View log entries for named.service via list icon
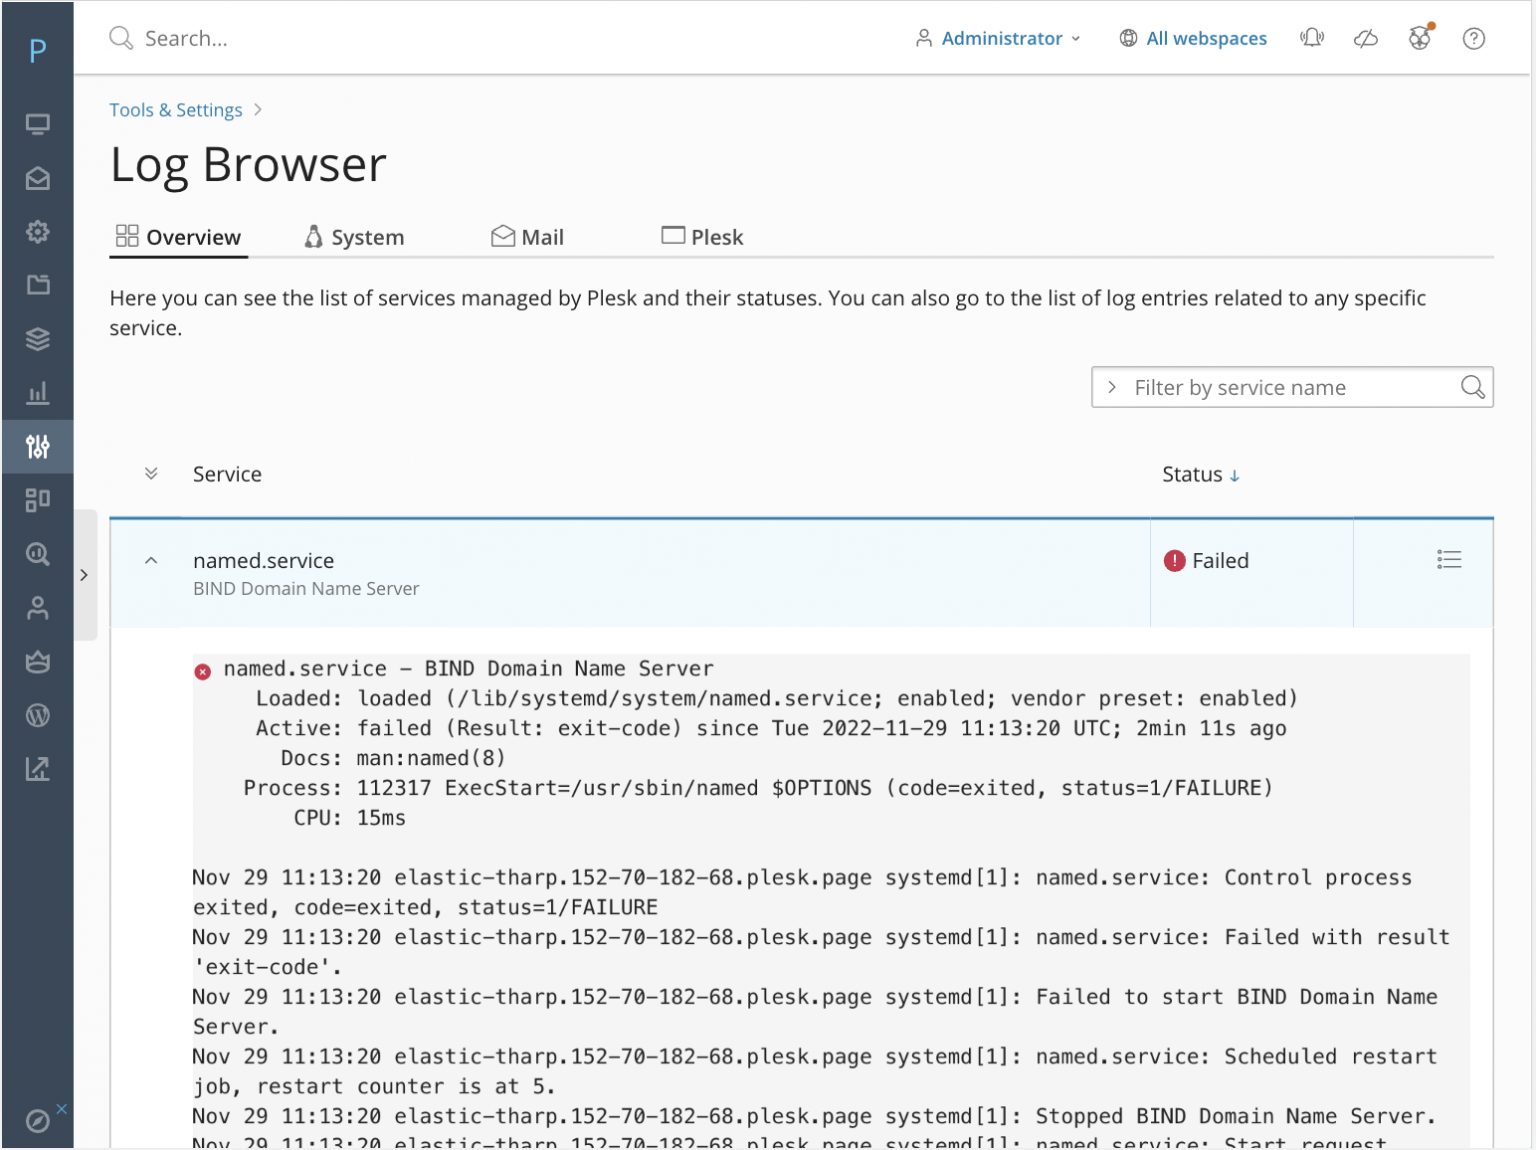 pyautogui.click(x=1448, y=559)
